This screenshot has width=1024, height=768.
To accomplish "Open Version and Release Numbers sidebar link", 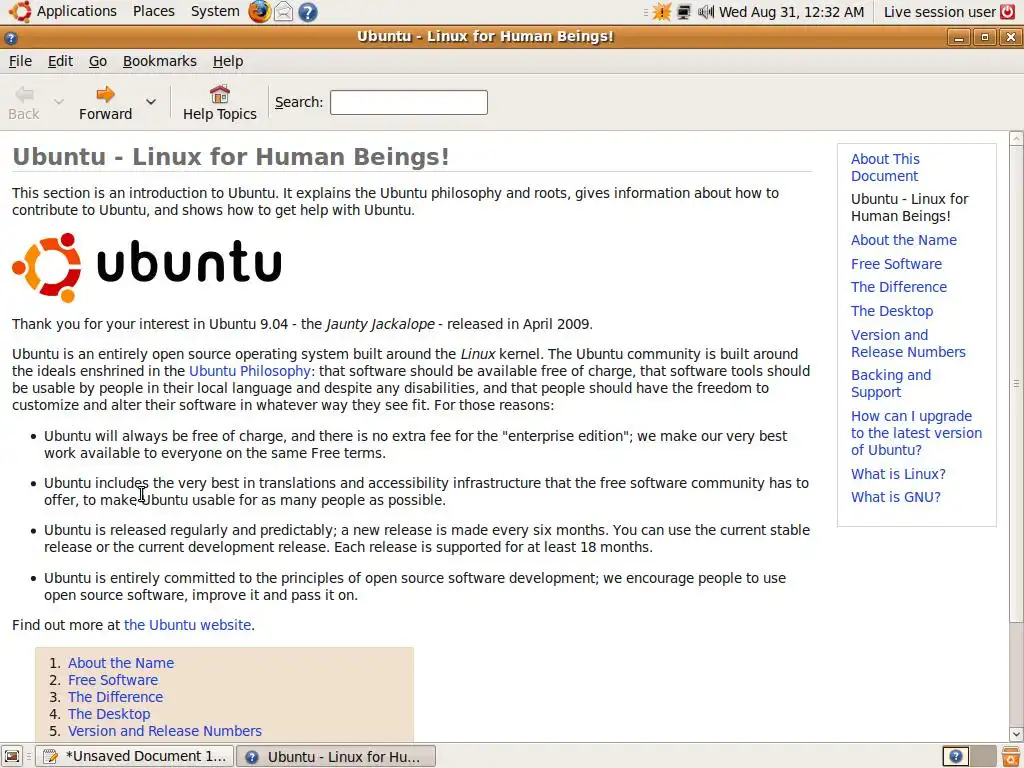I will [908, 344].
